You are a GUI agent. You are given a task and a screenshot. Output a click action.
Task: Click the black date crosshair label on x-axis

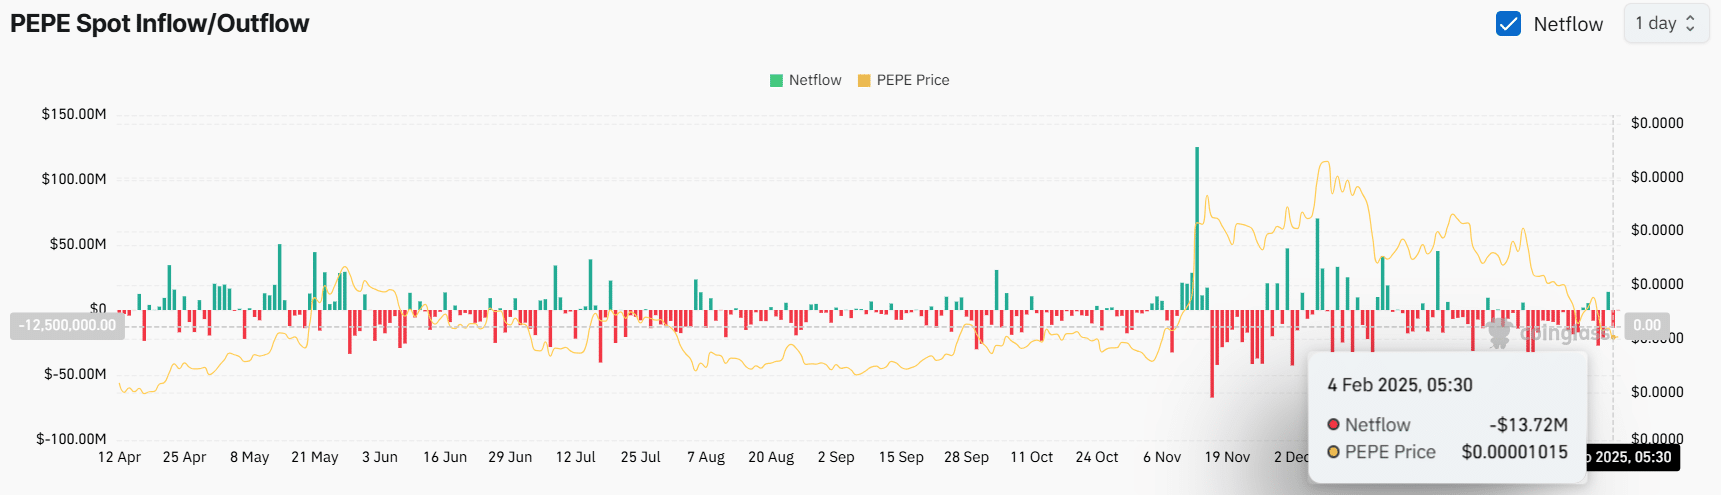pos(1632,457)
